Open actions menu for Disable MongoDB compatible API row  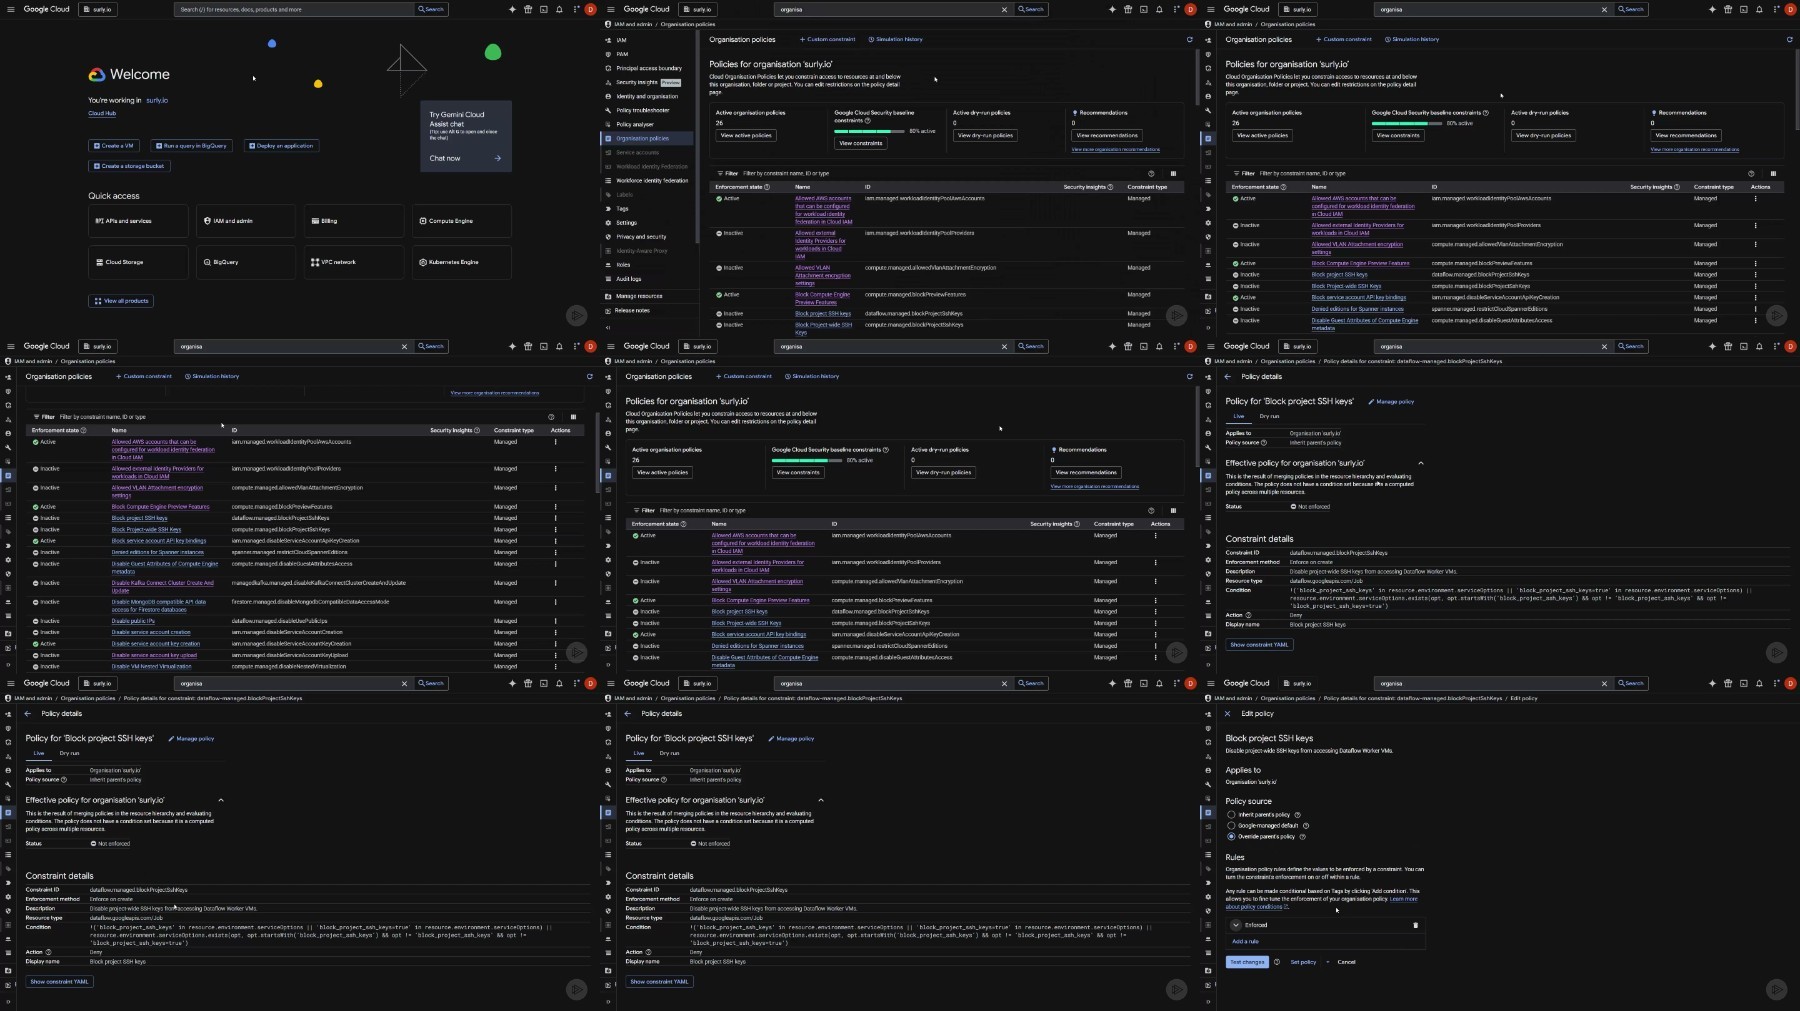coord(556,602)
